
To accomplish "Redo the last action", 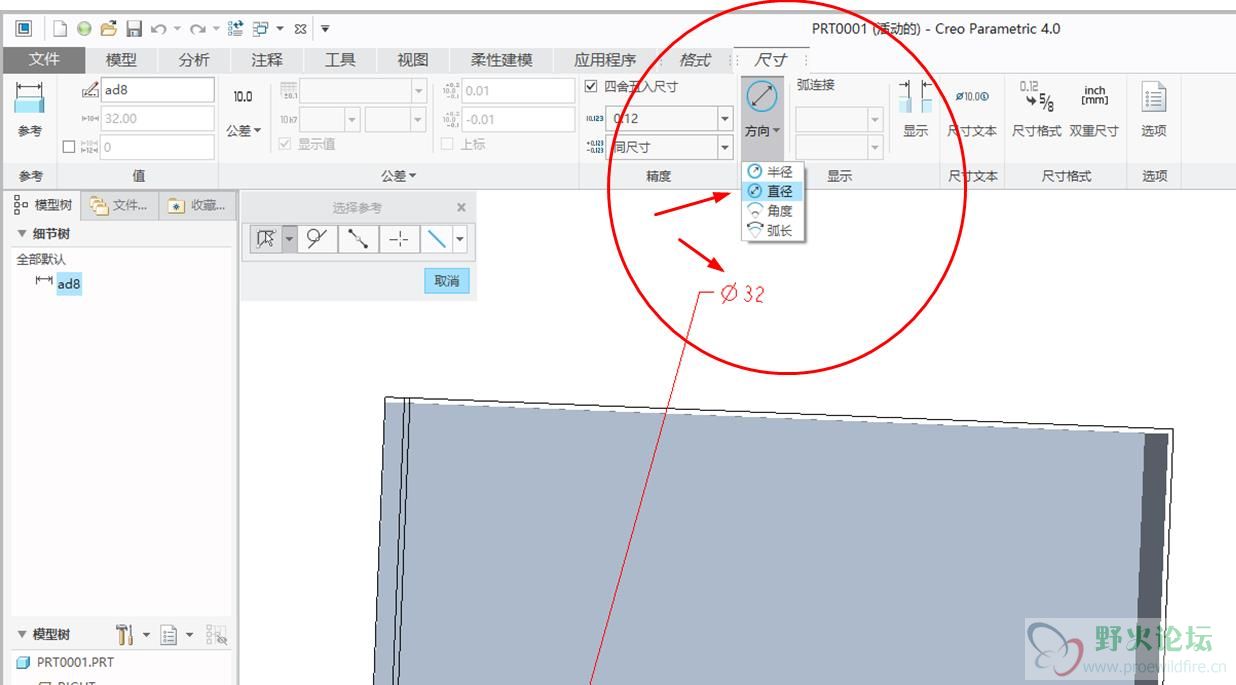I will tap(198, 29).
